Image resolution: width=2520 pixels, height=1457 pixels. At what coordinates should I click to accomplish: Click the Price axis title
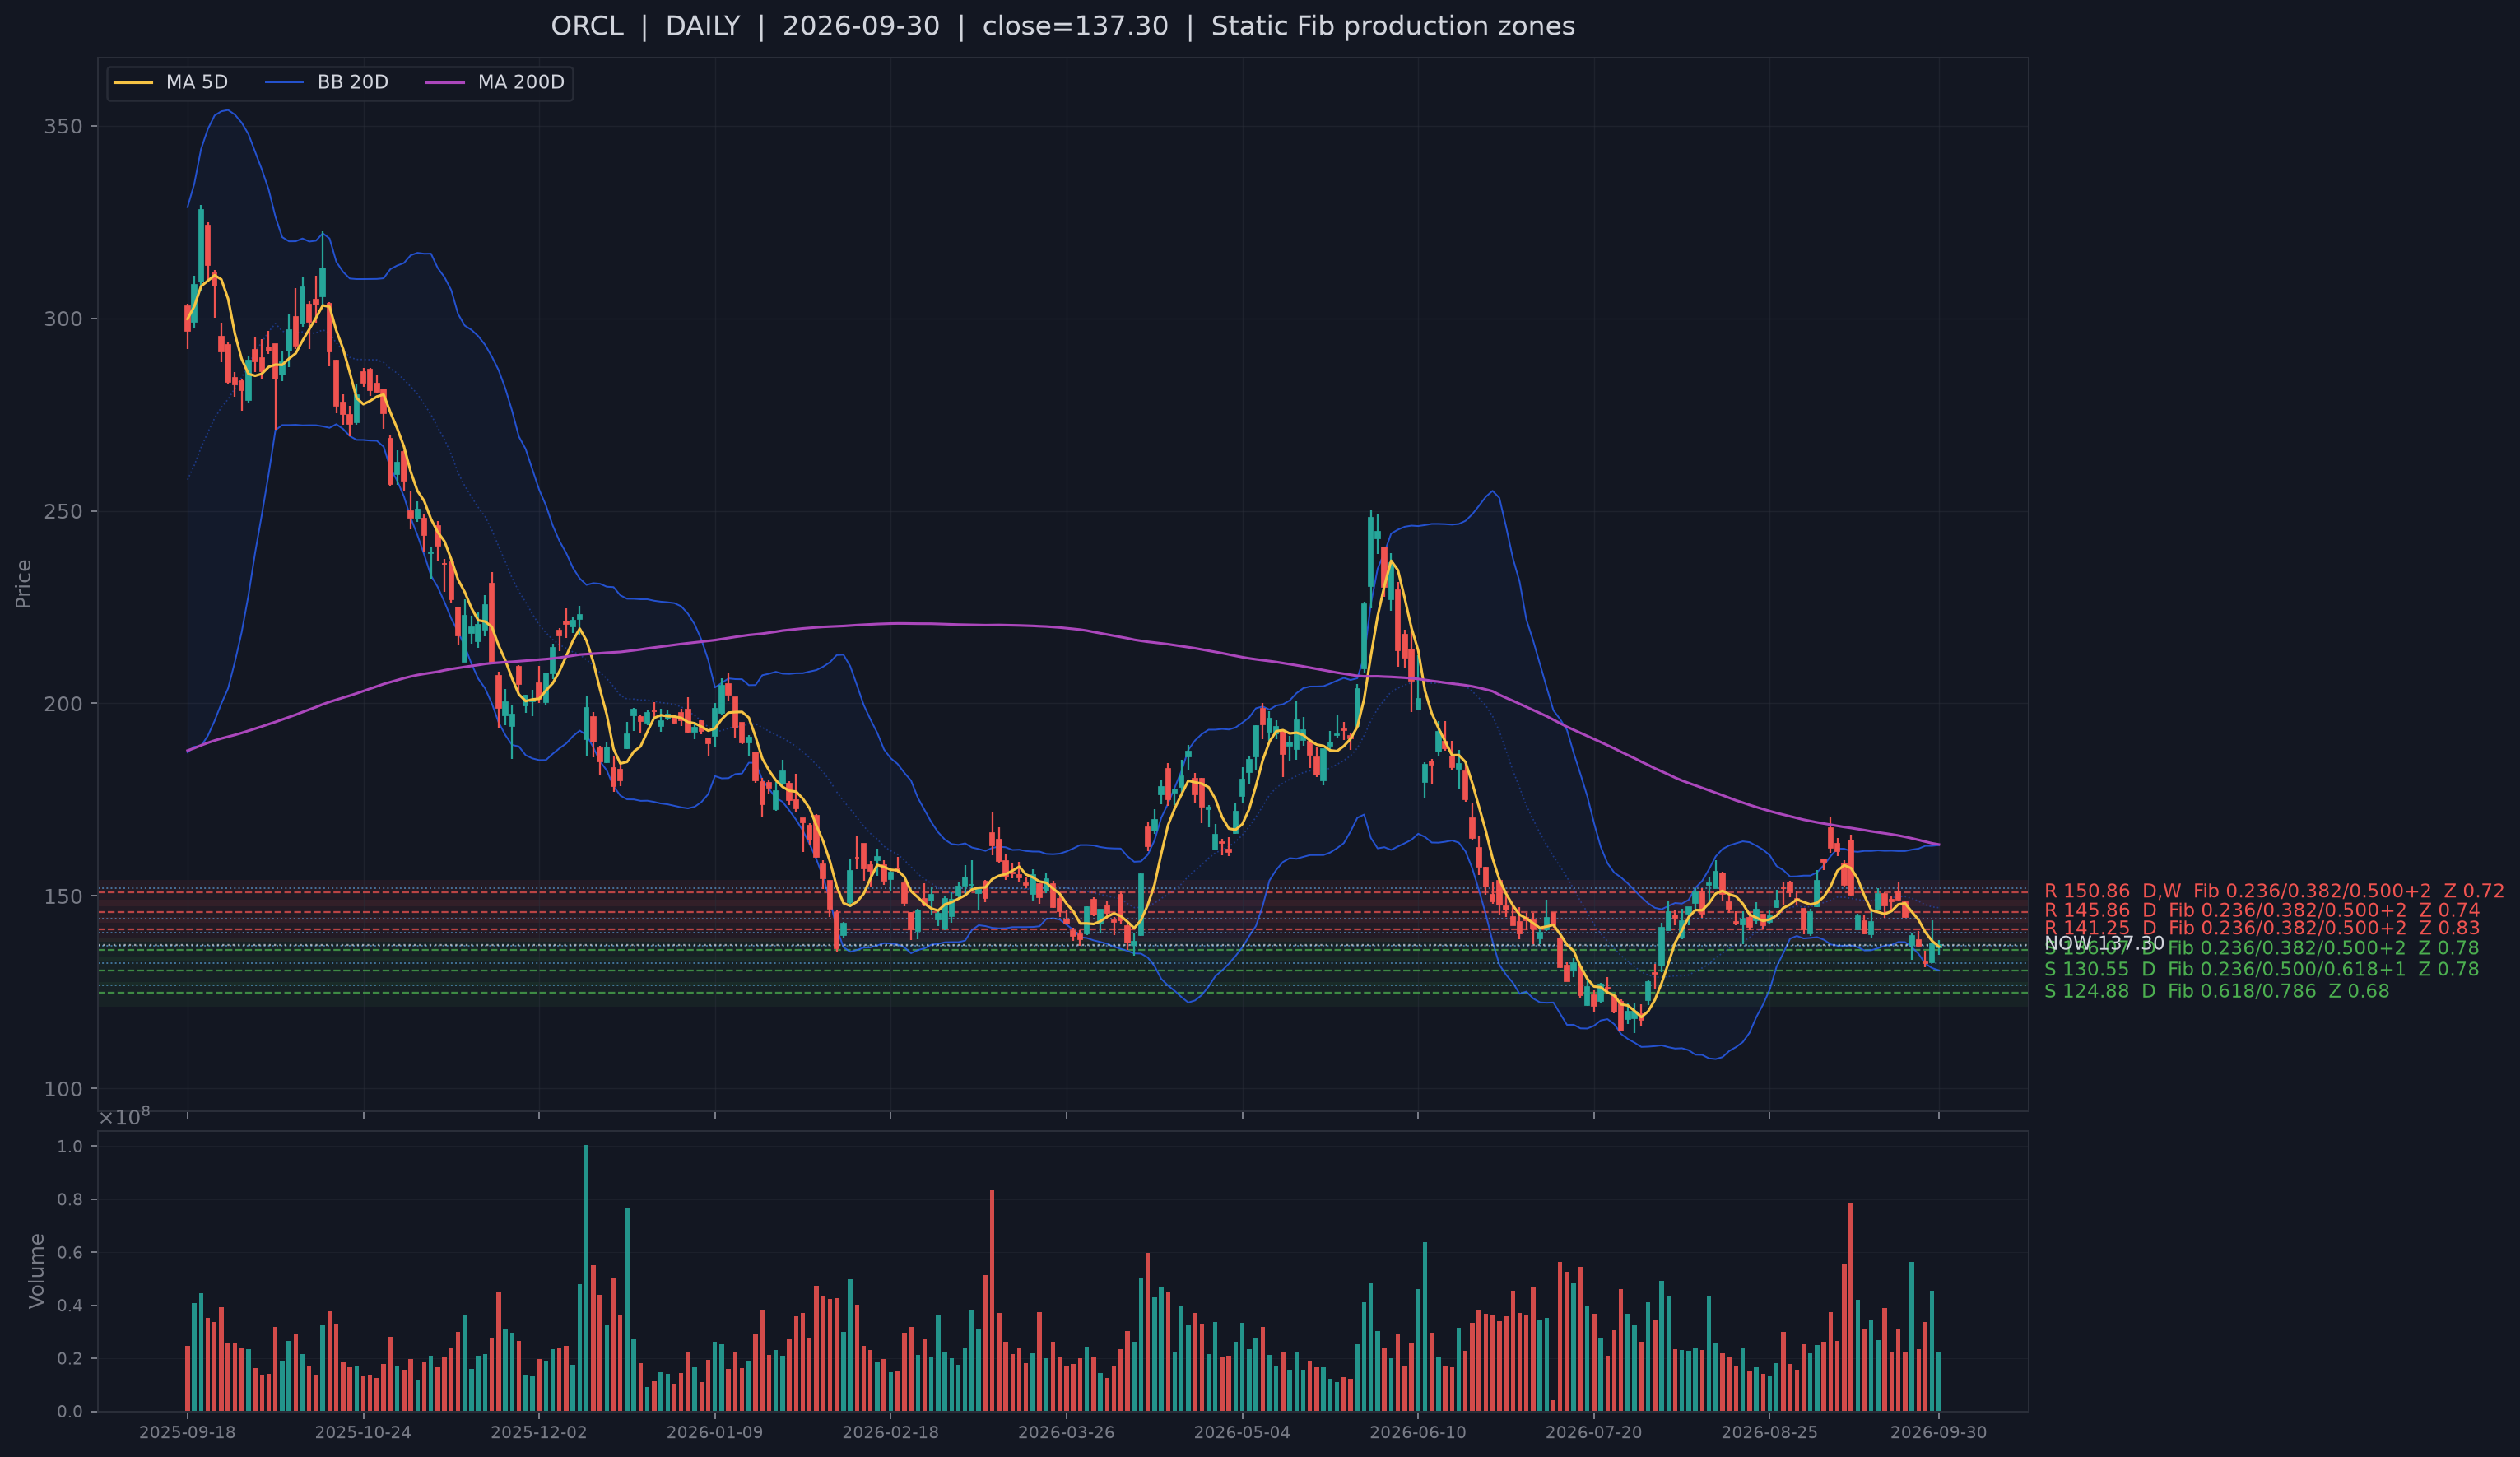coord(23,584)
